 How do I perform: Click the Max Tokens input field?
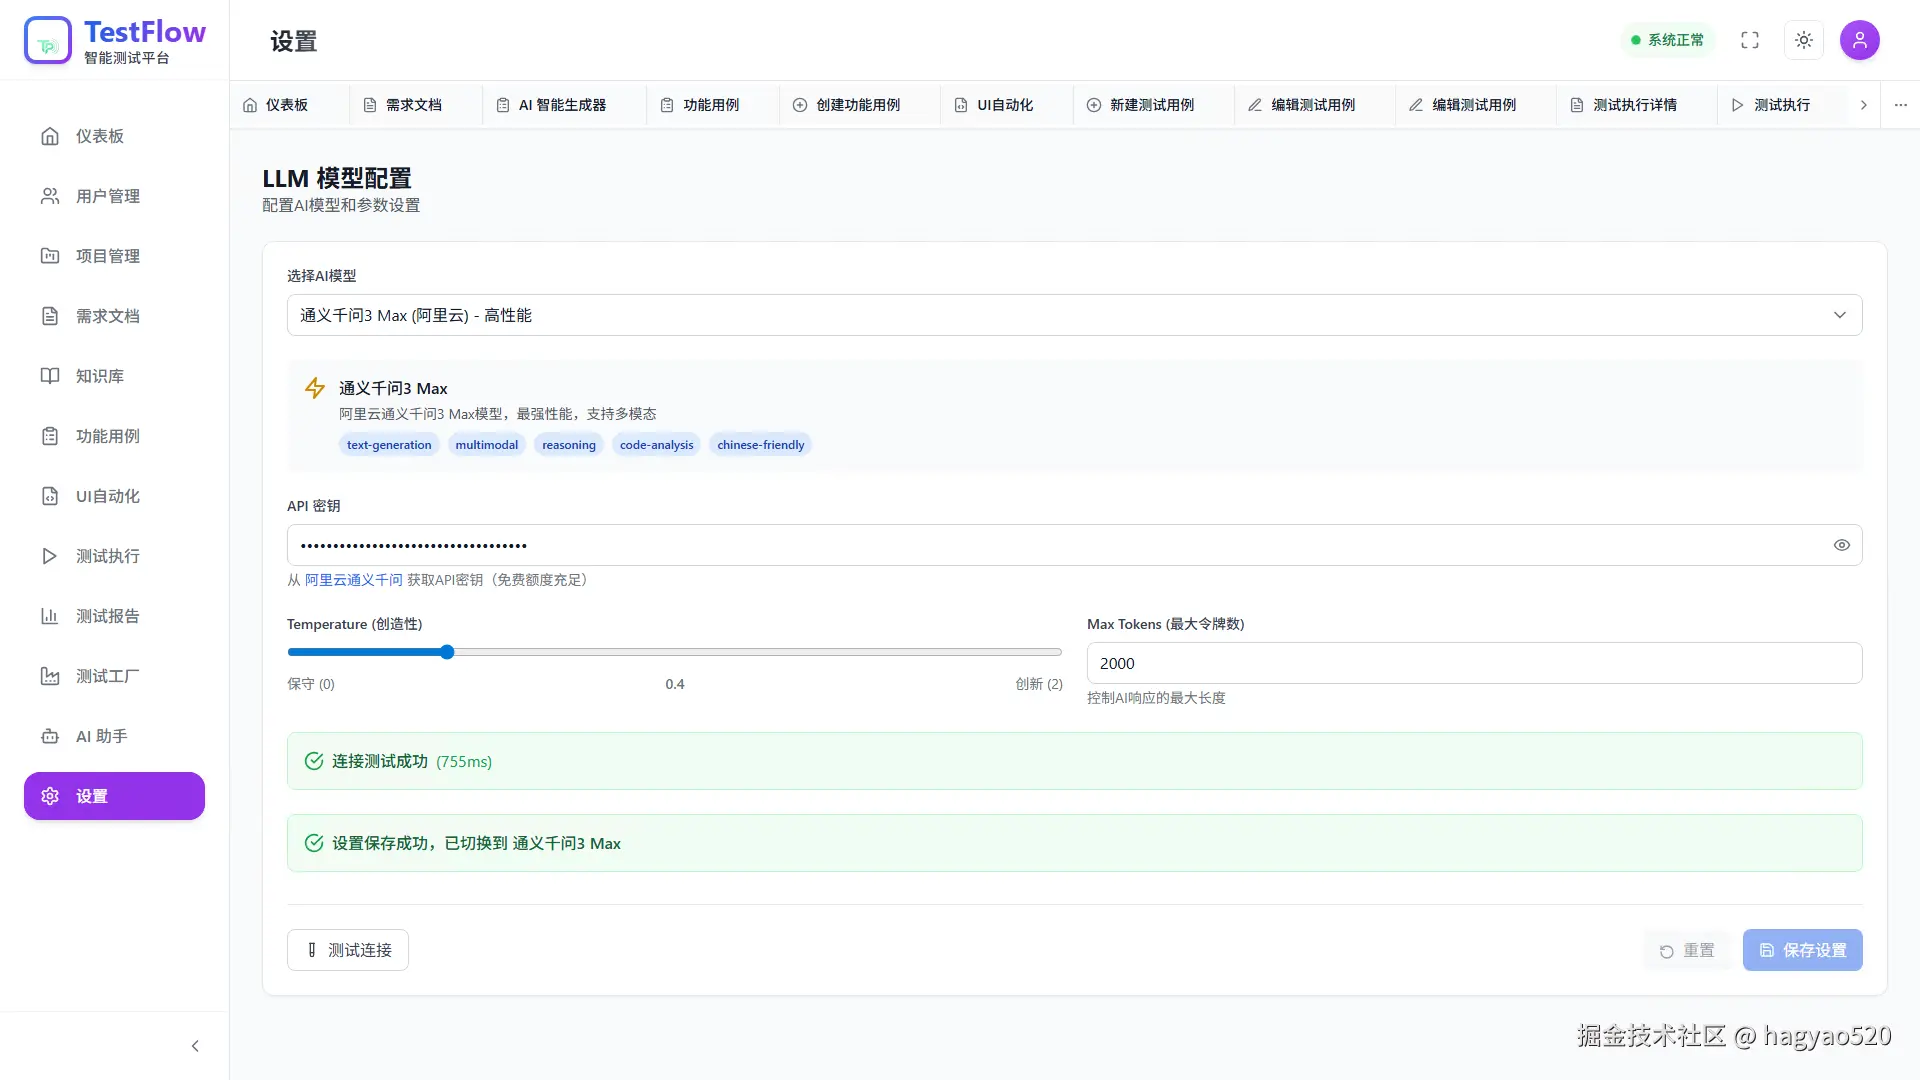click(x=1473, y=663)
